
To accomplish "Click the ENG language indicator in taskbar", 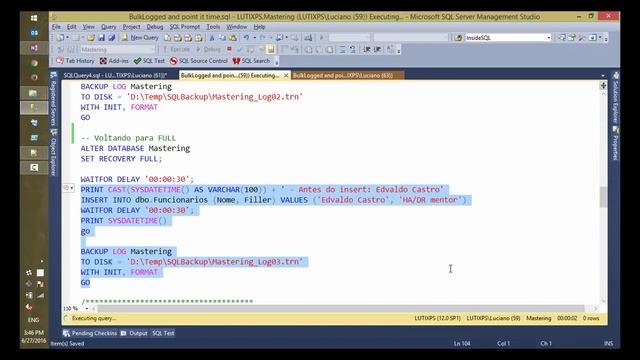I will (33, 320).
